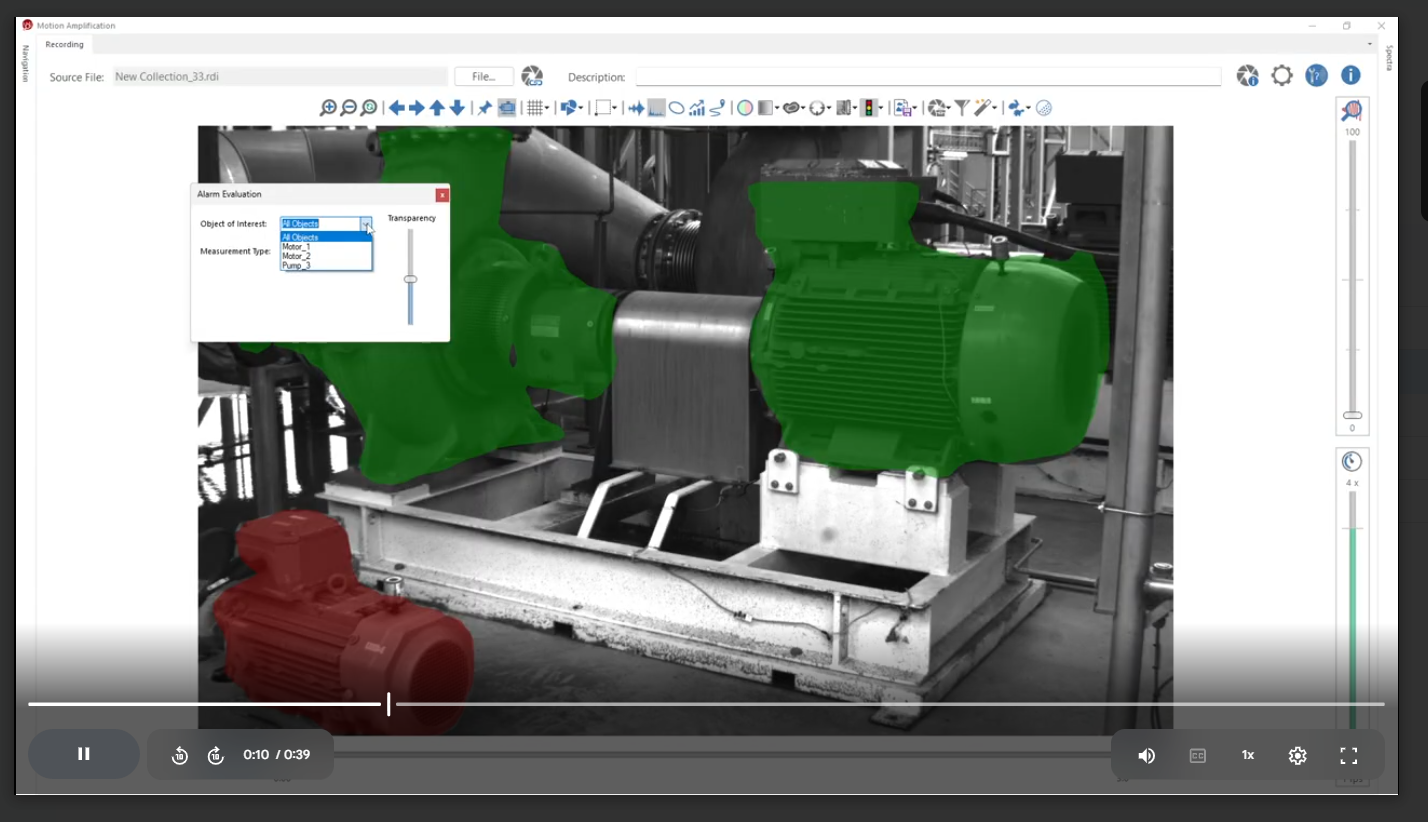This screenshot has height=822, width=1428.
Task: Click the grid overlay toolbar icon
Action: 536,107
